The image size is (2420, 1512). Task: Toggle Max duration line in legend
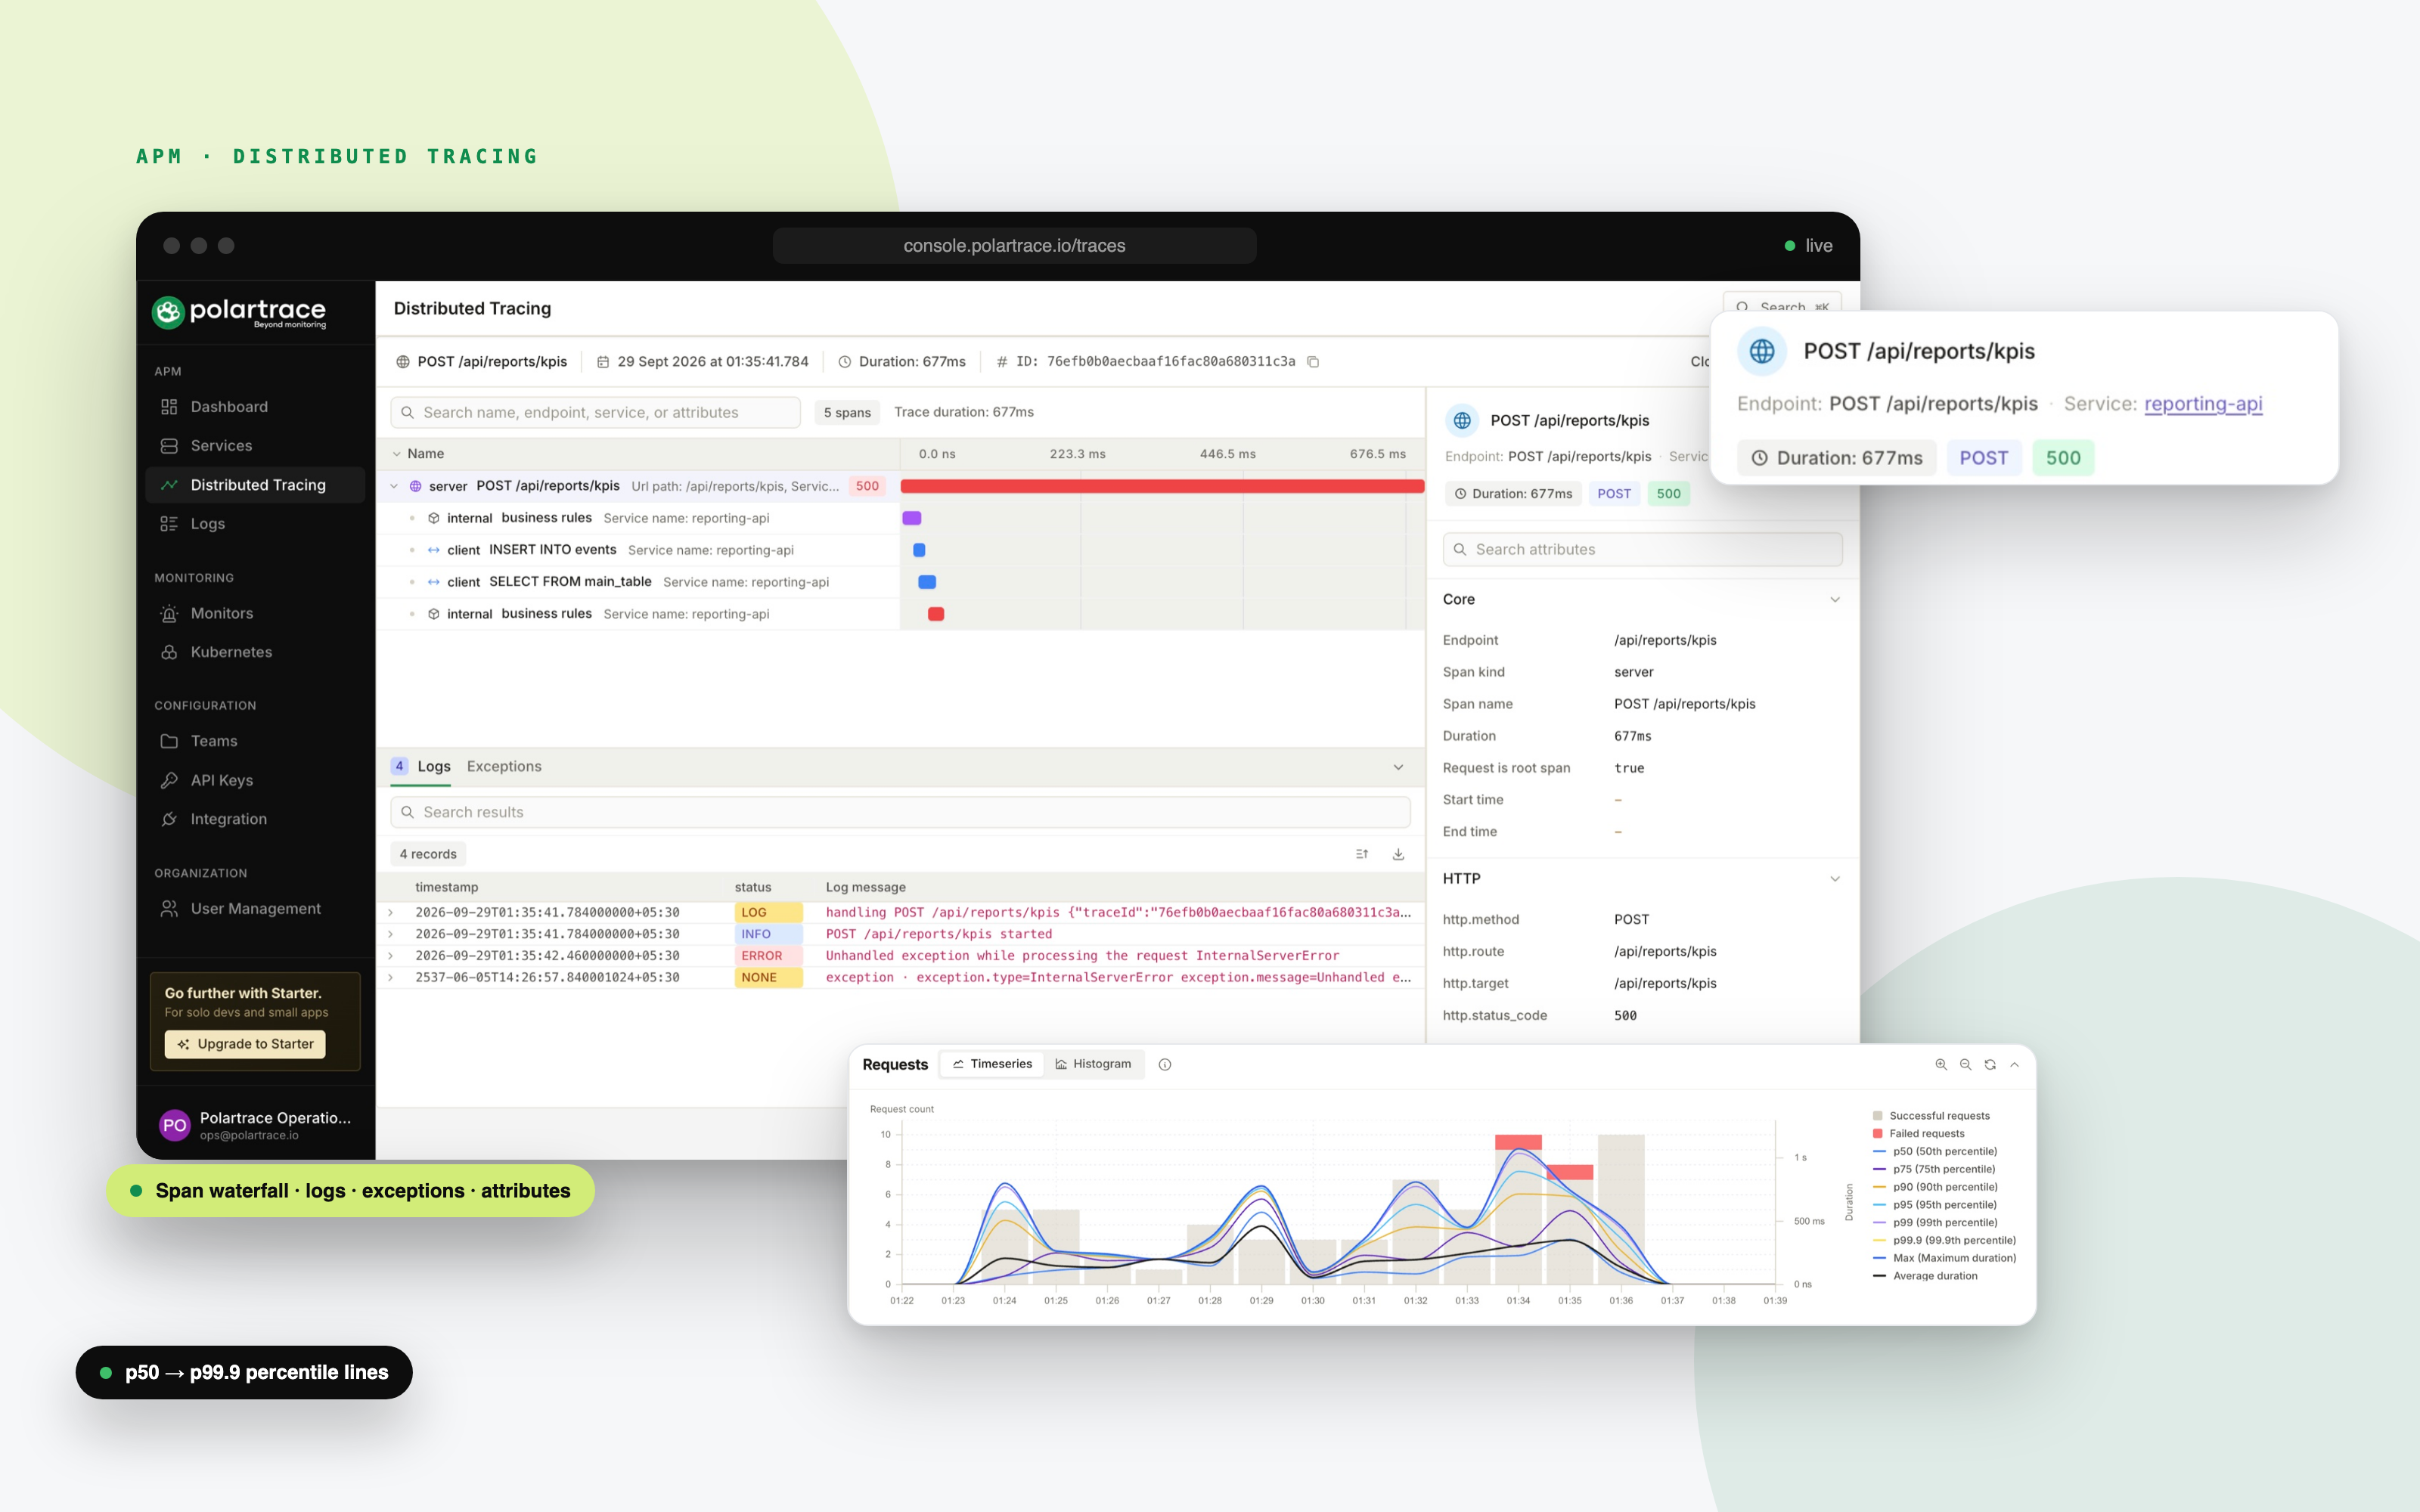pyautogui.click(x=1944, y=1258)
